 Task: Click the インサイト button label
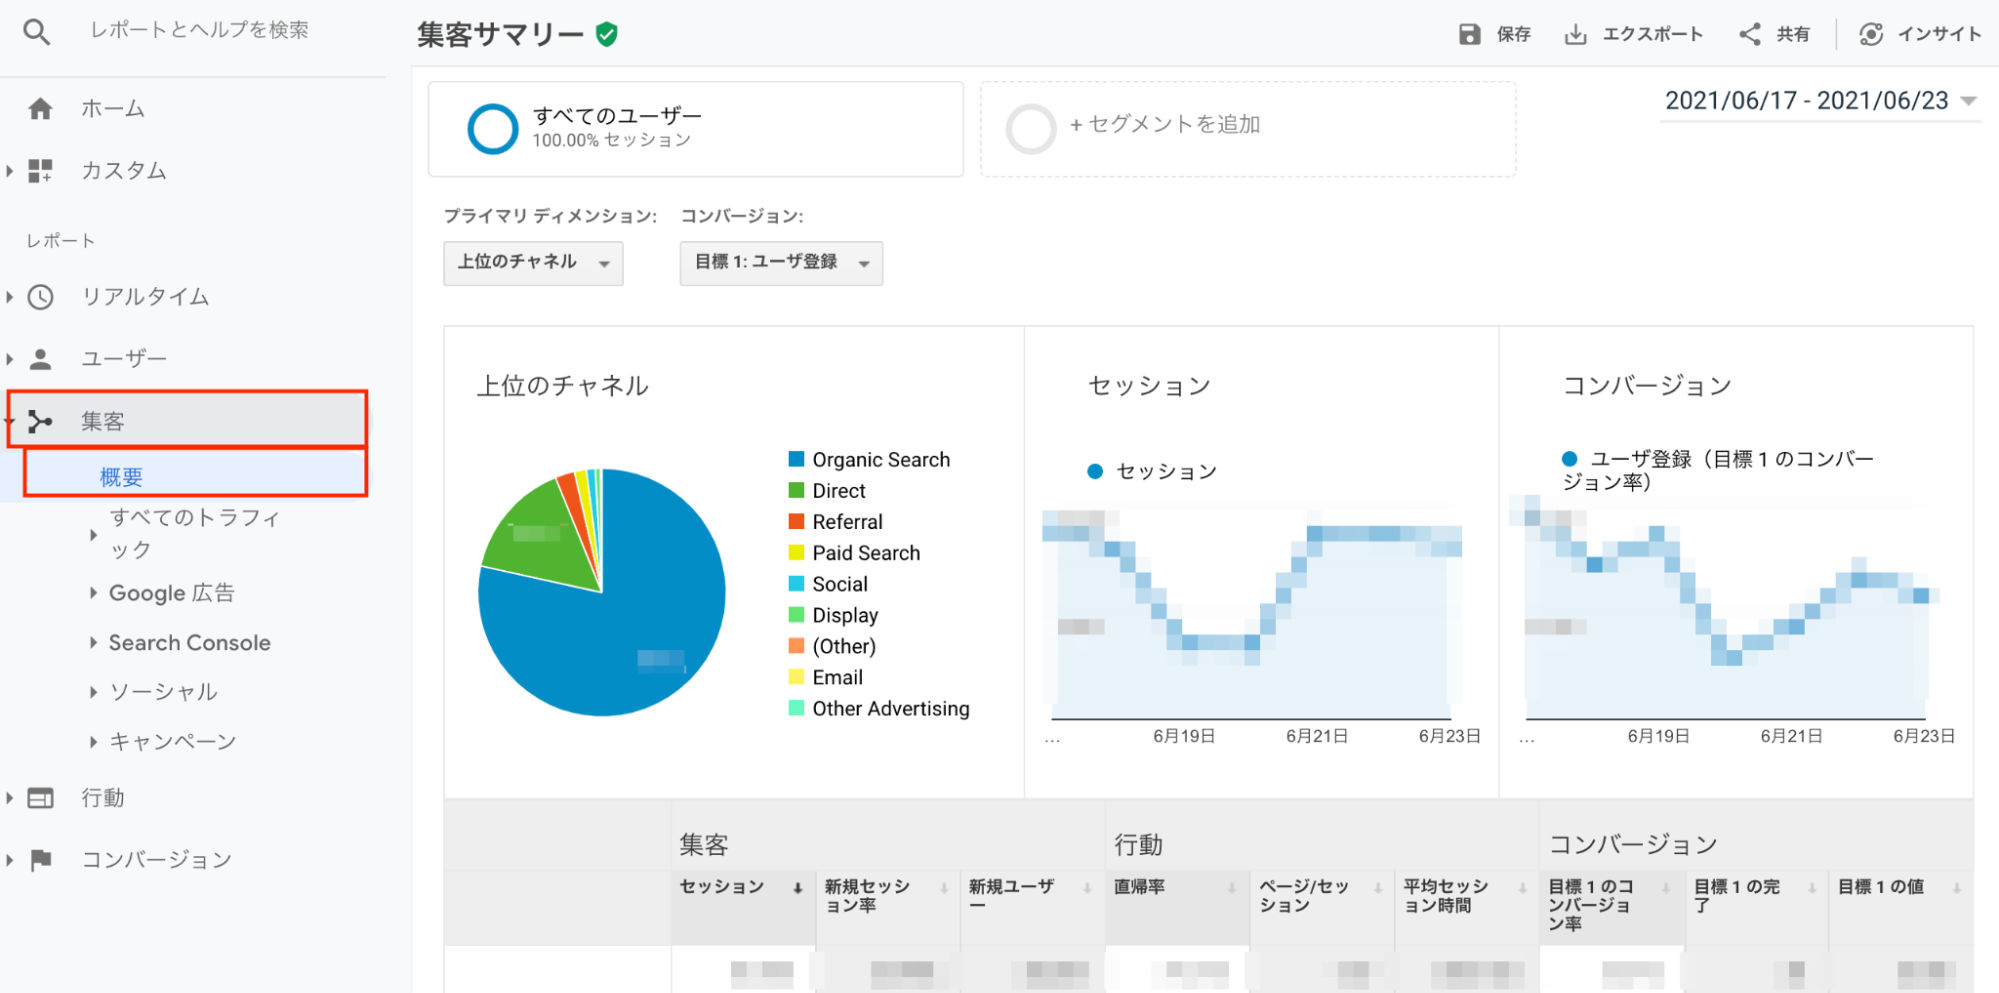click(x=1939, y=34)
